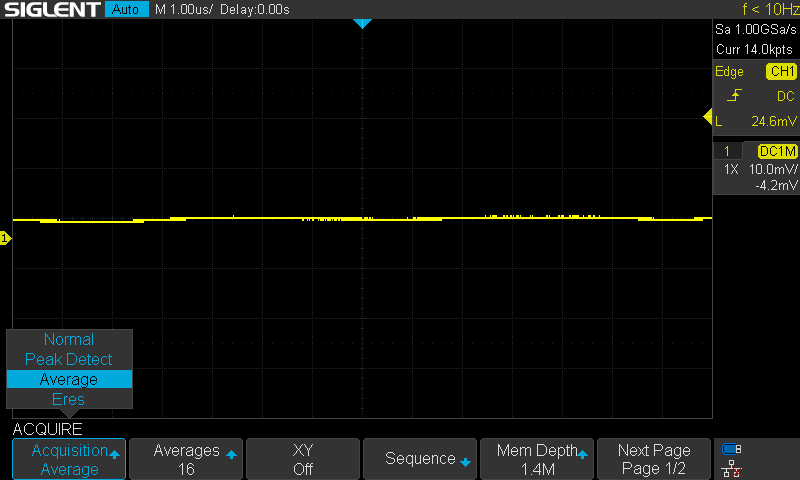Click the Auto trigger status badge
Image resolution: width=800 pixels, height=480 pixels.
coord(126,10)
